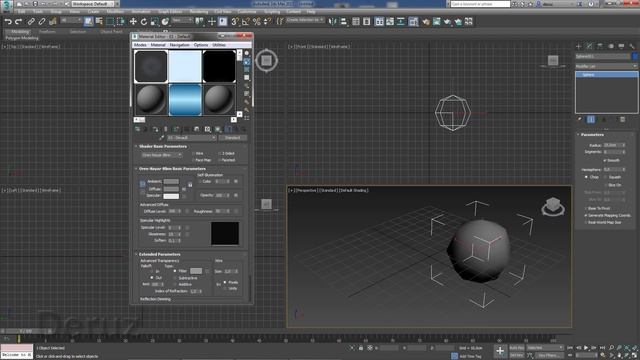Click Get Material icon in Material Editor
This screenshot has height=360, width=640.
point(138,129)
